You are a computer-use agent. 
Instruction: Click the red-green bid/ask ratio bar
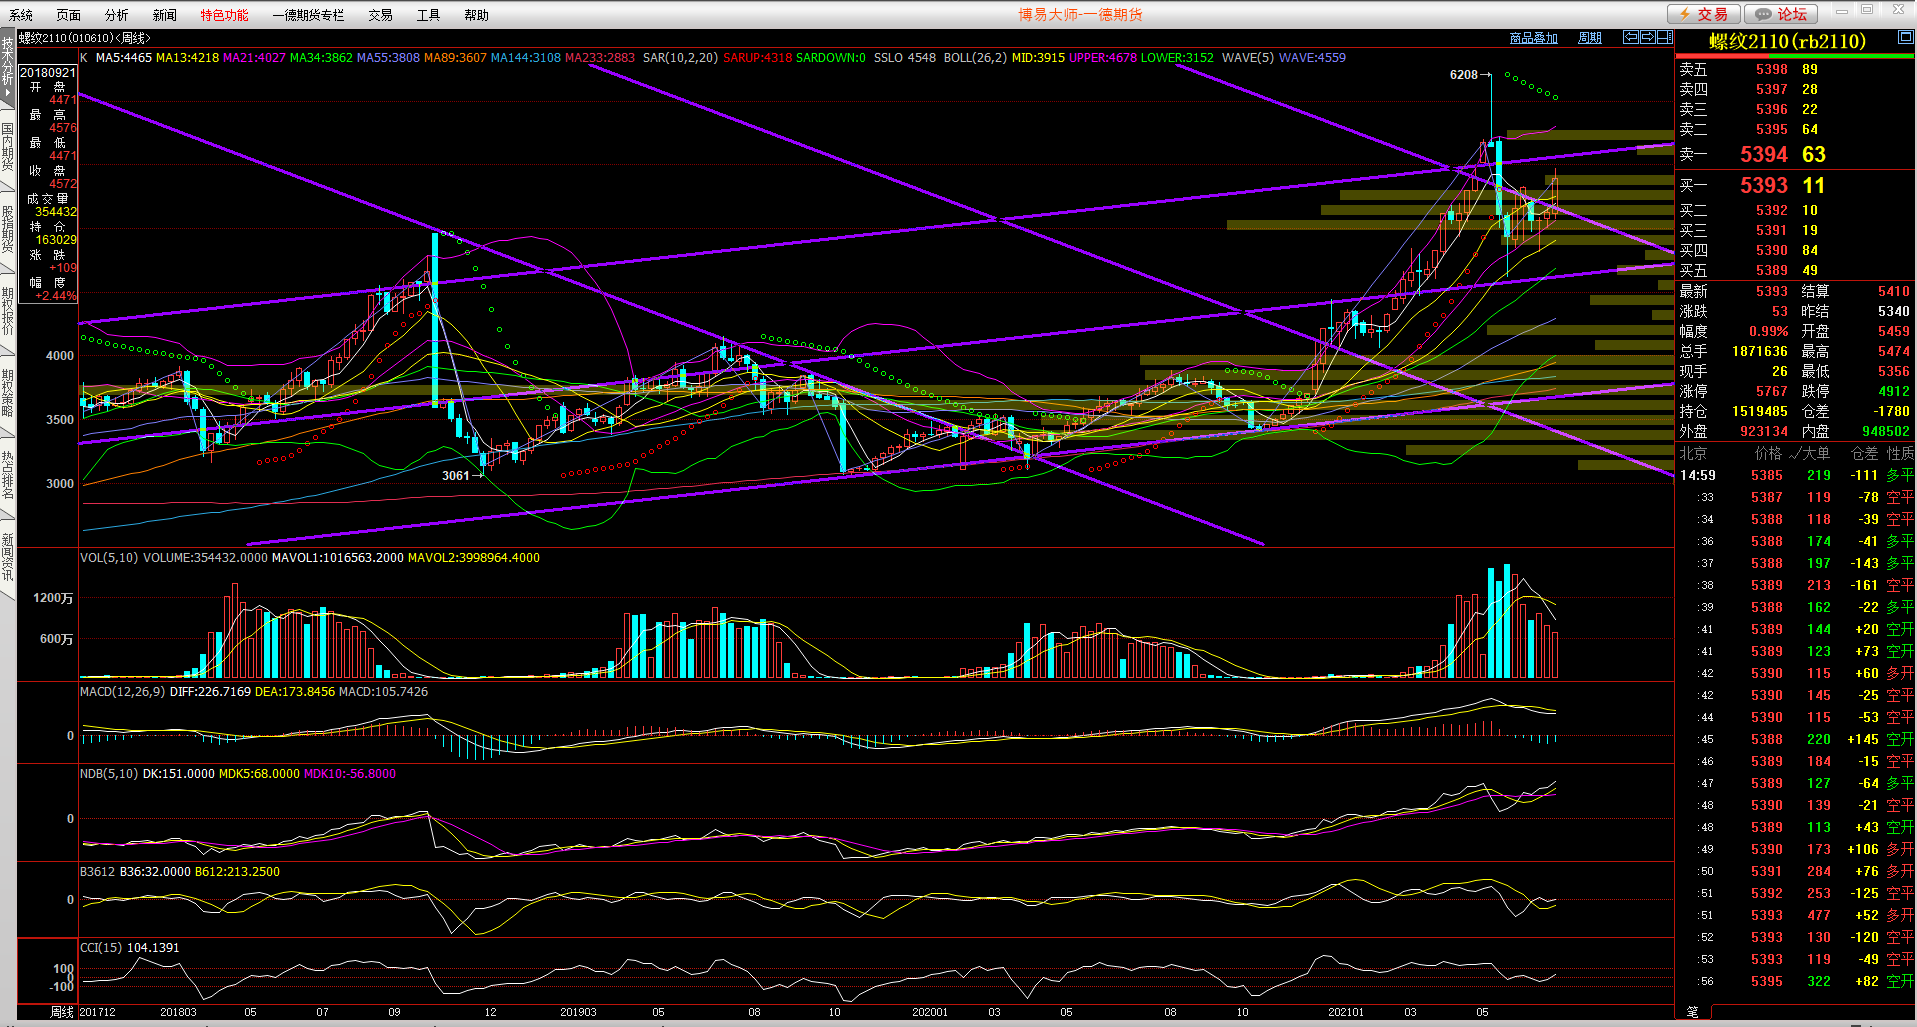[x=1794, y=56]
